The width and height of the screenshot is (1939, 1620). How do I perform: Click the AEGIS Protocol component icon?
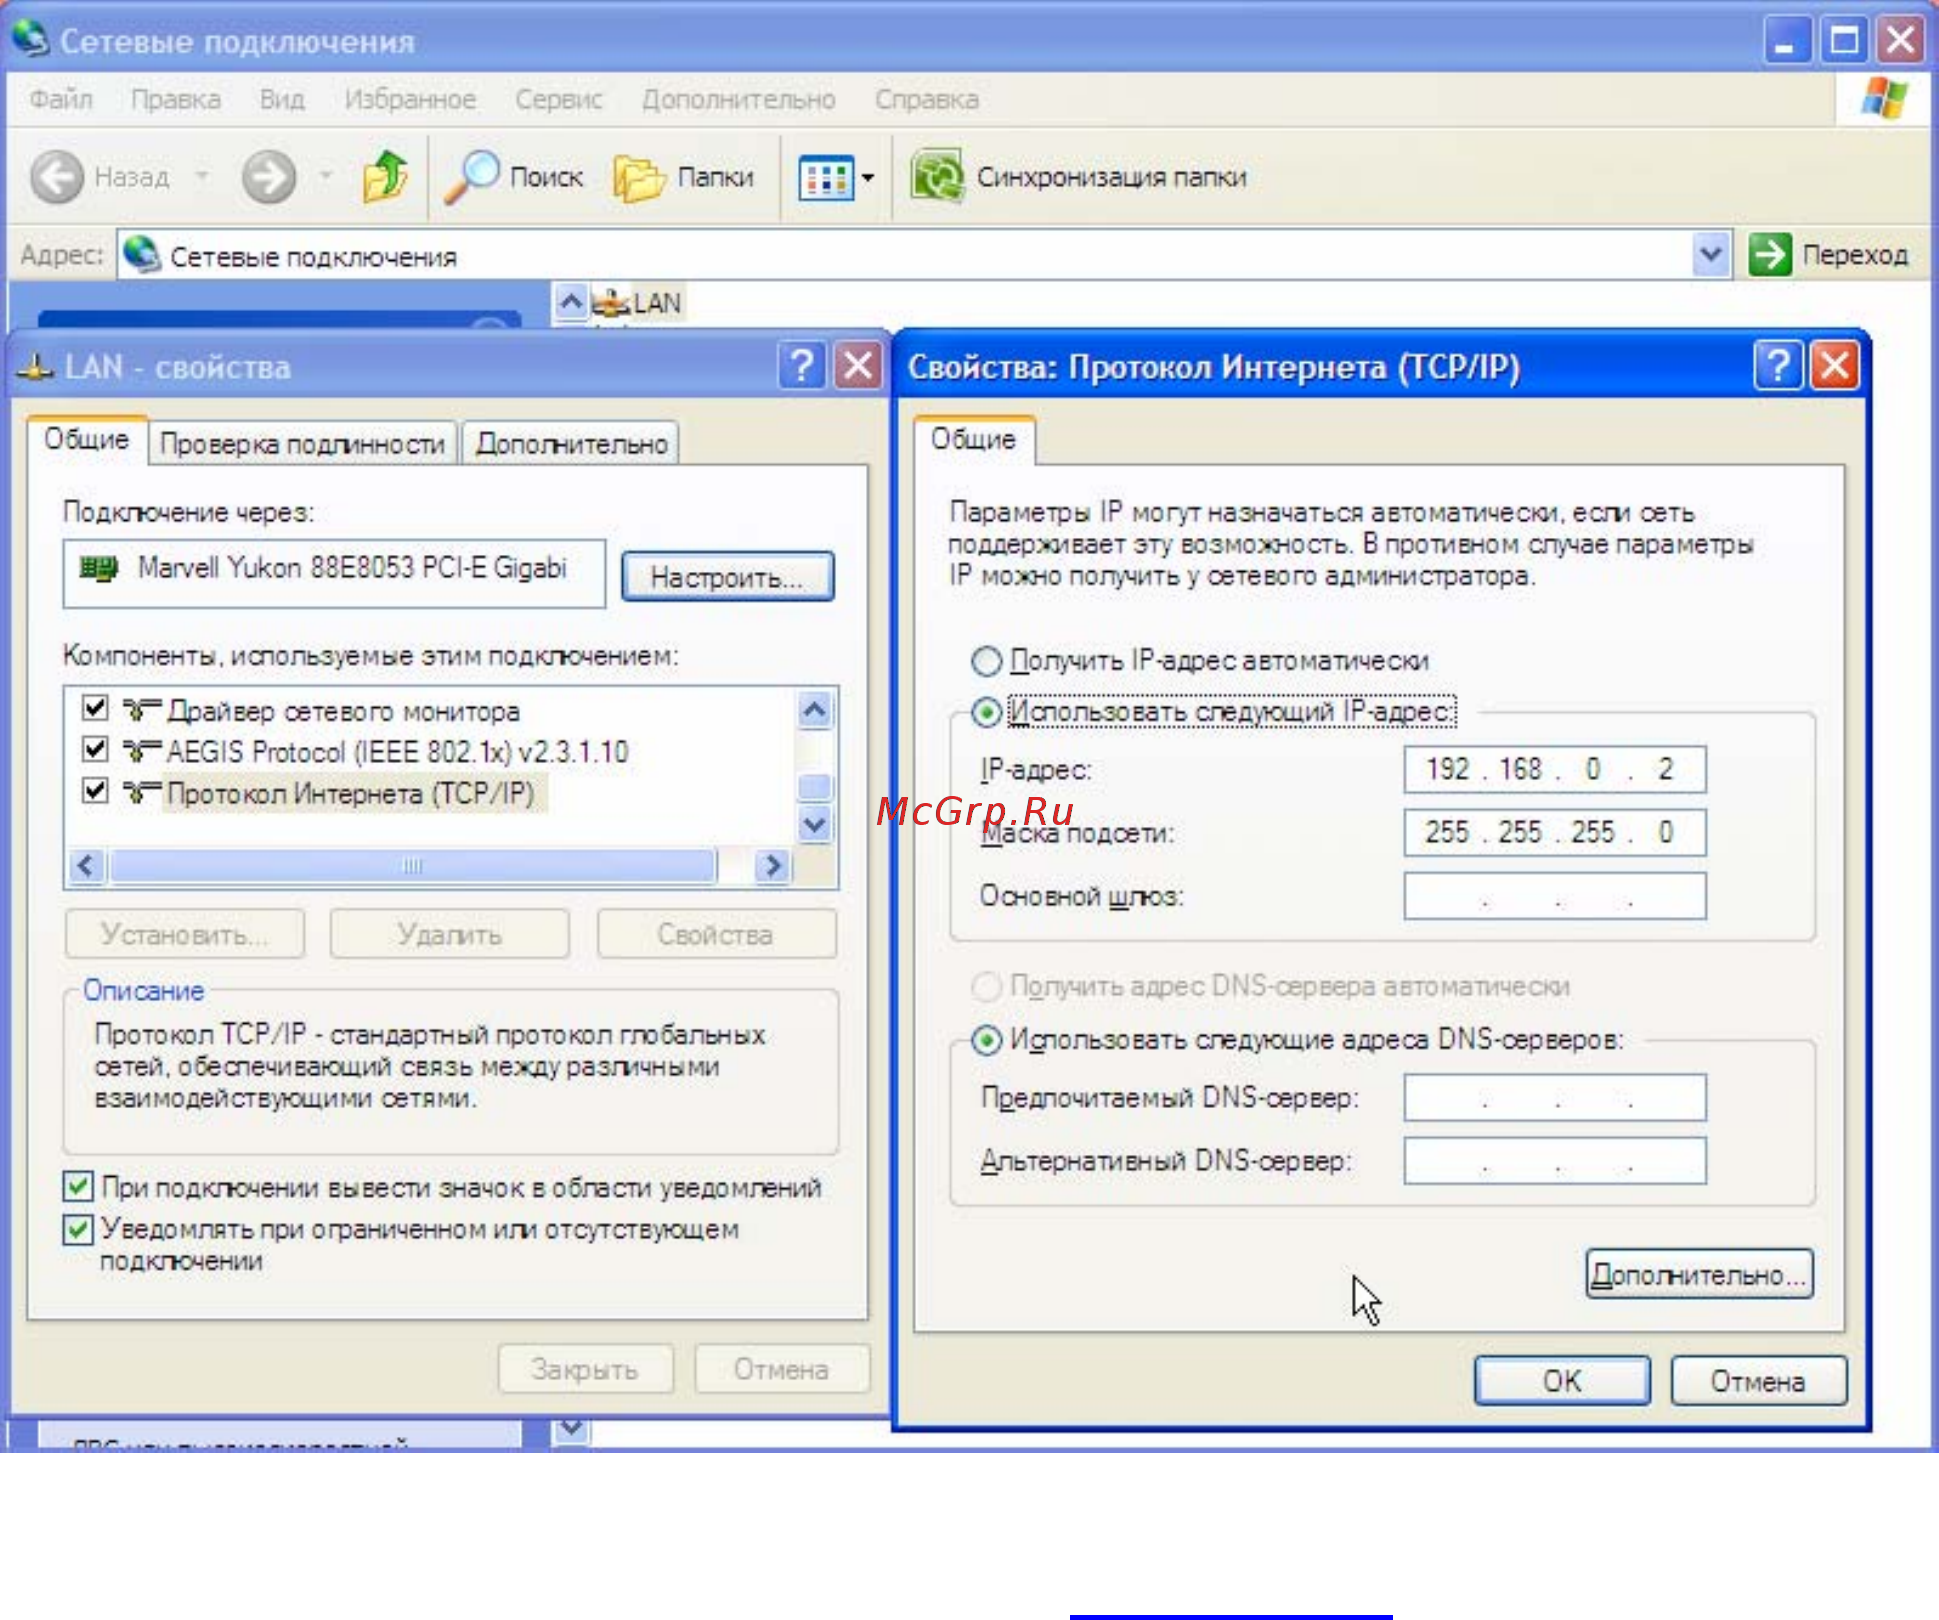point(141,751)
